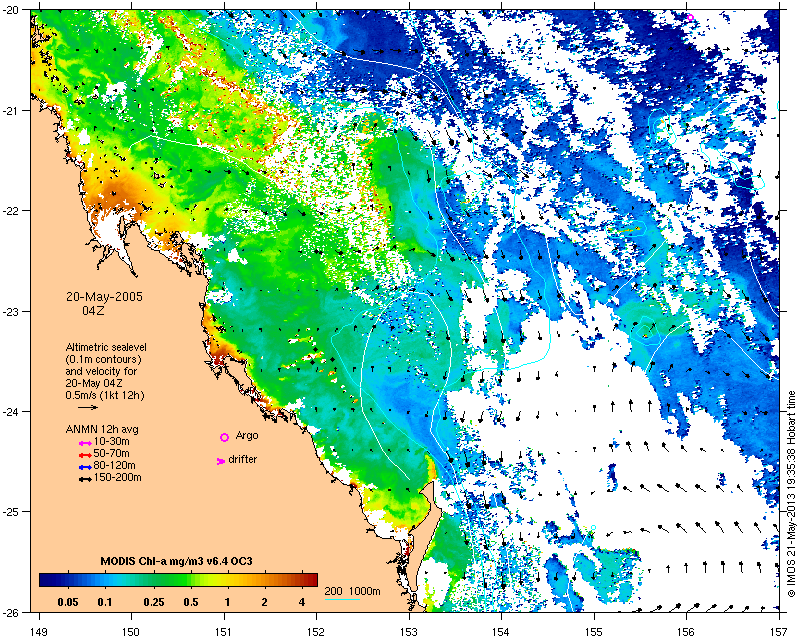Click the black 150-200m arrow symbol
The height and width of the screenshot is (640, 800).
pyautogui.click(x=85, y=479)
